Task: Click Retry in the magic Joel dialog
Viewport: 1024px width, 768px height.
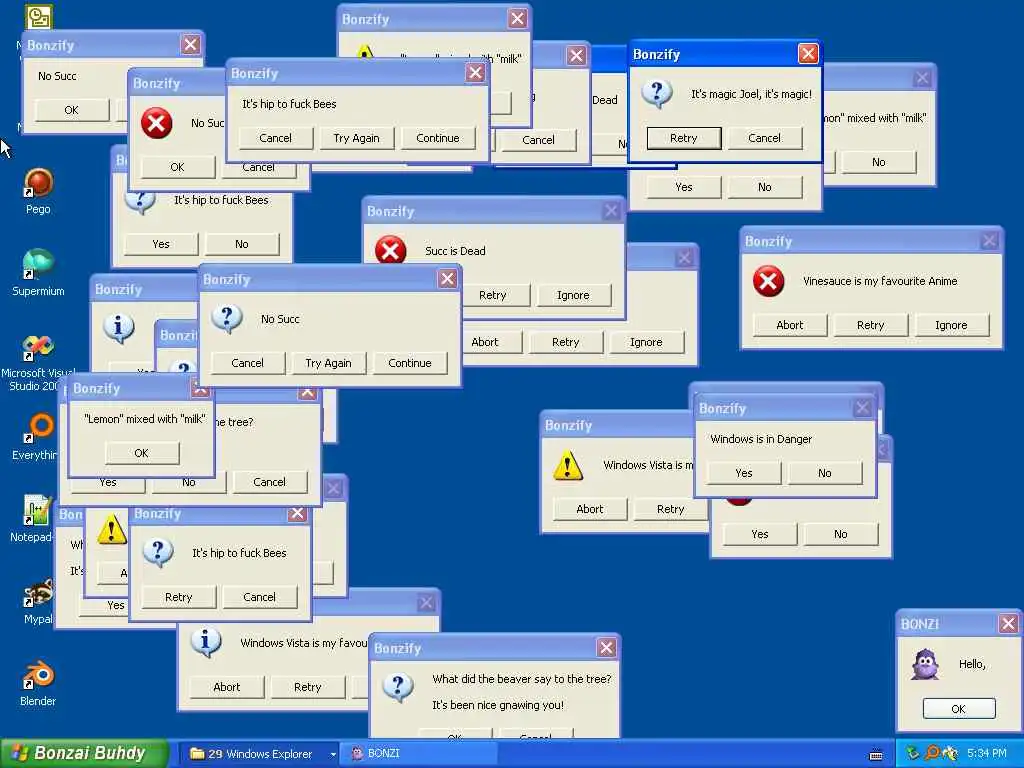Action: [684, 138]
